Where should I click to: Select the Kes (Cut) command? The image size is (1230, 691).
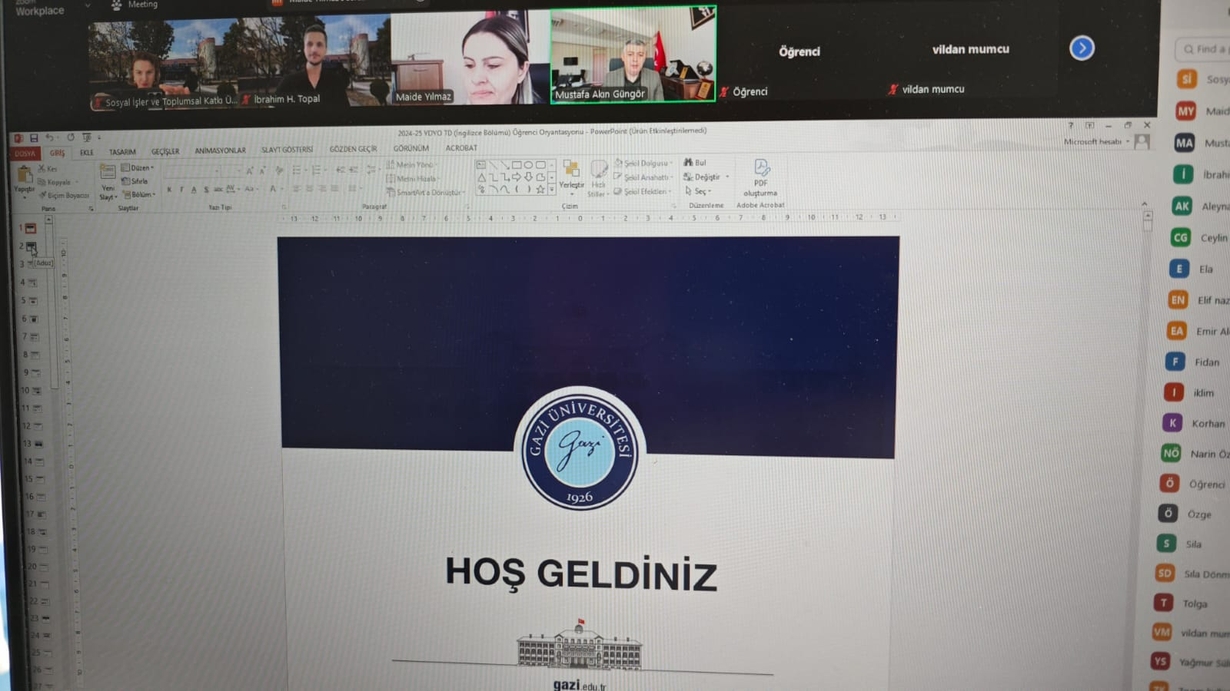pos(47,169)
